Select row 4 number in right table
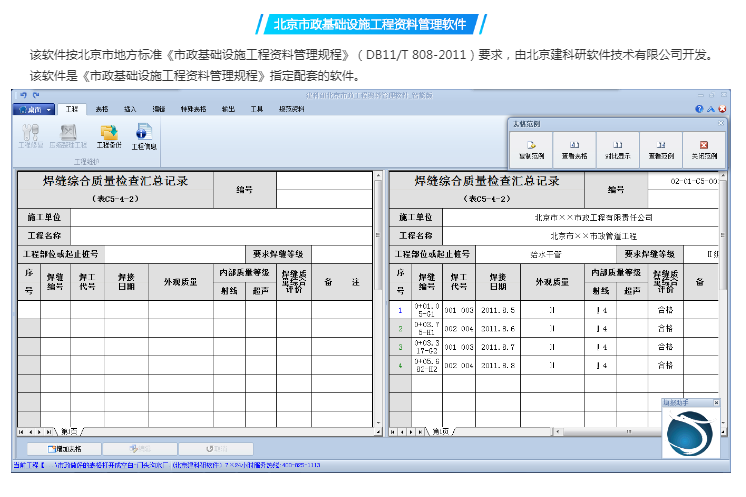Viewport: 746px width, 497px height. [400, 366]
